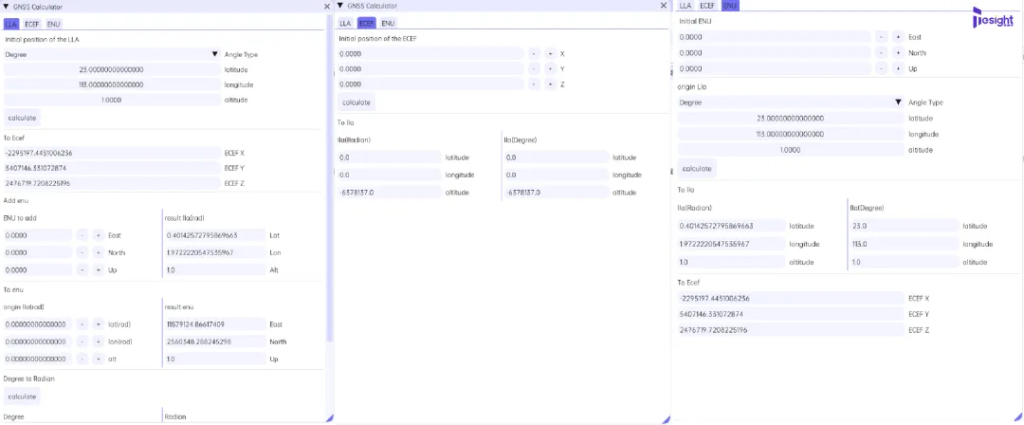1024x425 pixels.
Task: Click the altitude 1.0000 input in the left window
Action: click(112, 100)
